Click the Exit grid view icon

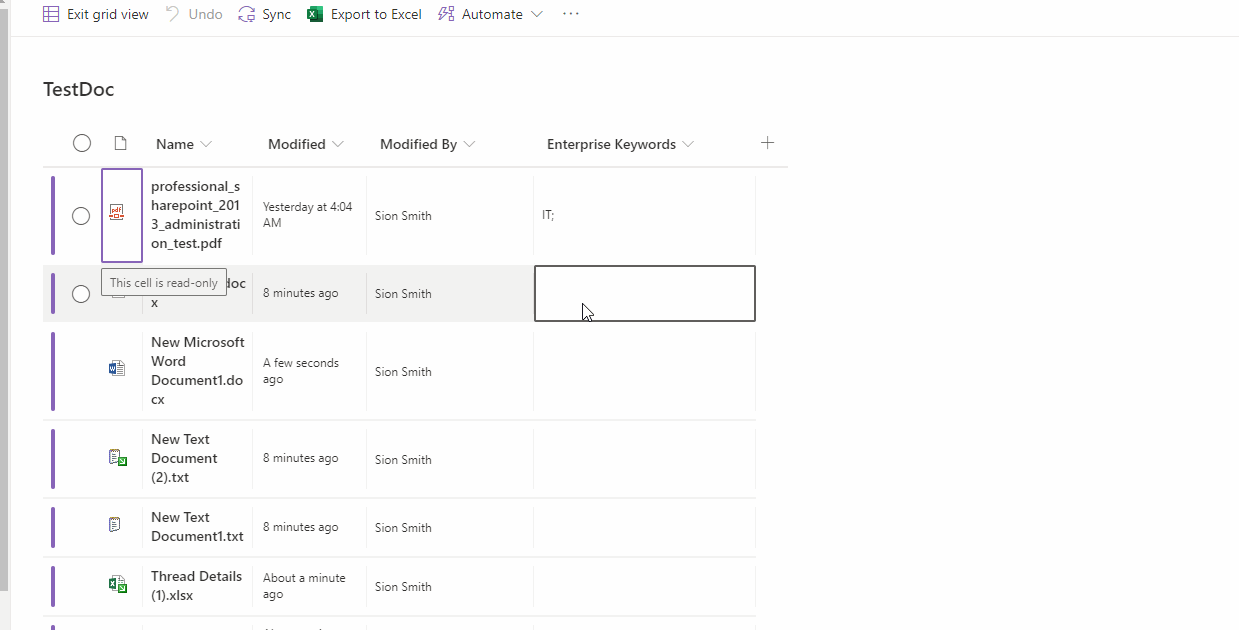[51, 14]
